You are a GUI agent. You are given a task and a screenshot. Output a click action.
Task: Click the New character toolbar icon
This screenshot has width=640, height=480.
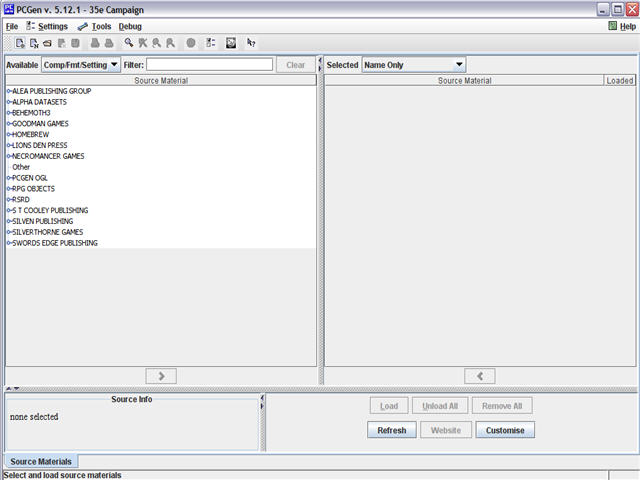pyautogui.click(x=20, y=43)
